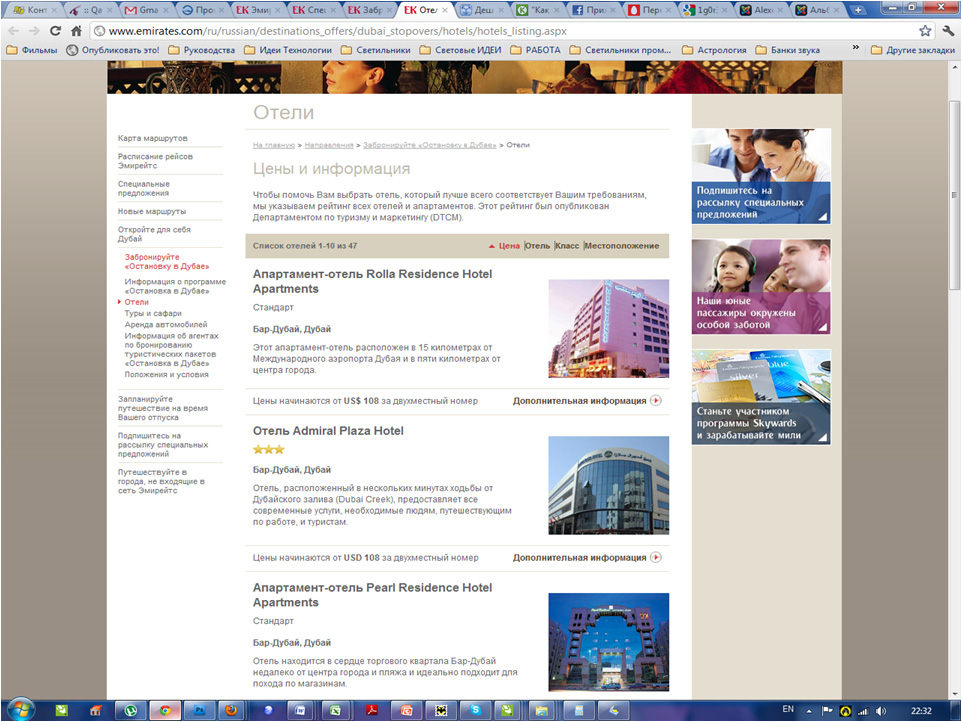Switch to the Gmail tab

pyautogui.click(x=145, y=10)
